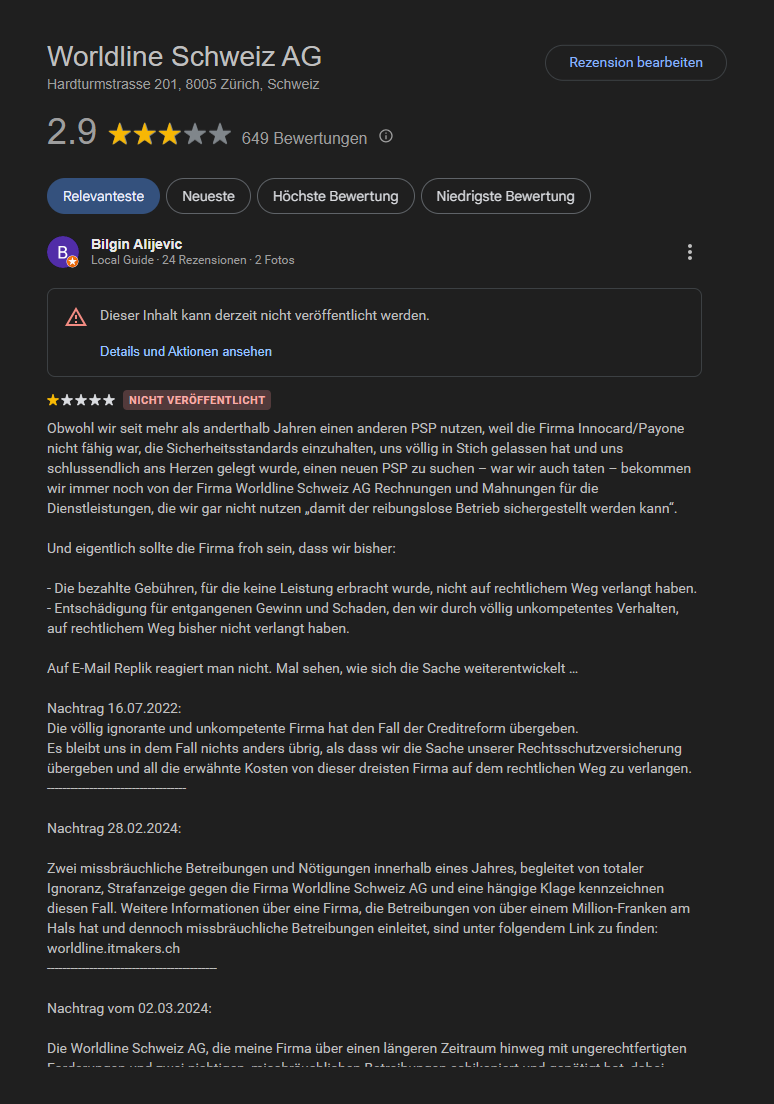The width and height of the screenshot is (774, 1104).
Task: Click the info icon beside 649 Bewertungen
Action: tap(386, 137)
